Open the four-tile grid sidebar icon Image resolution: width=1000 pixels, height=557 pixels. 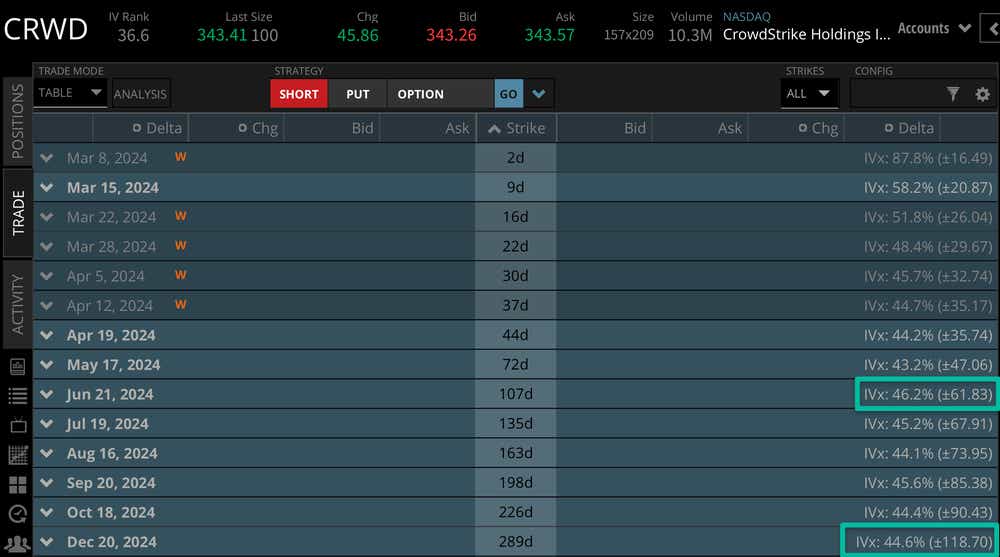[x=17, y=485]
